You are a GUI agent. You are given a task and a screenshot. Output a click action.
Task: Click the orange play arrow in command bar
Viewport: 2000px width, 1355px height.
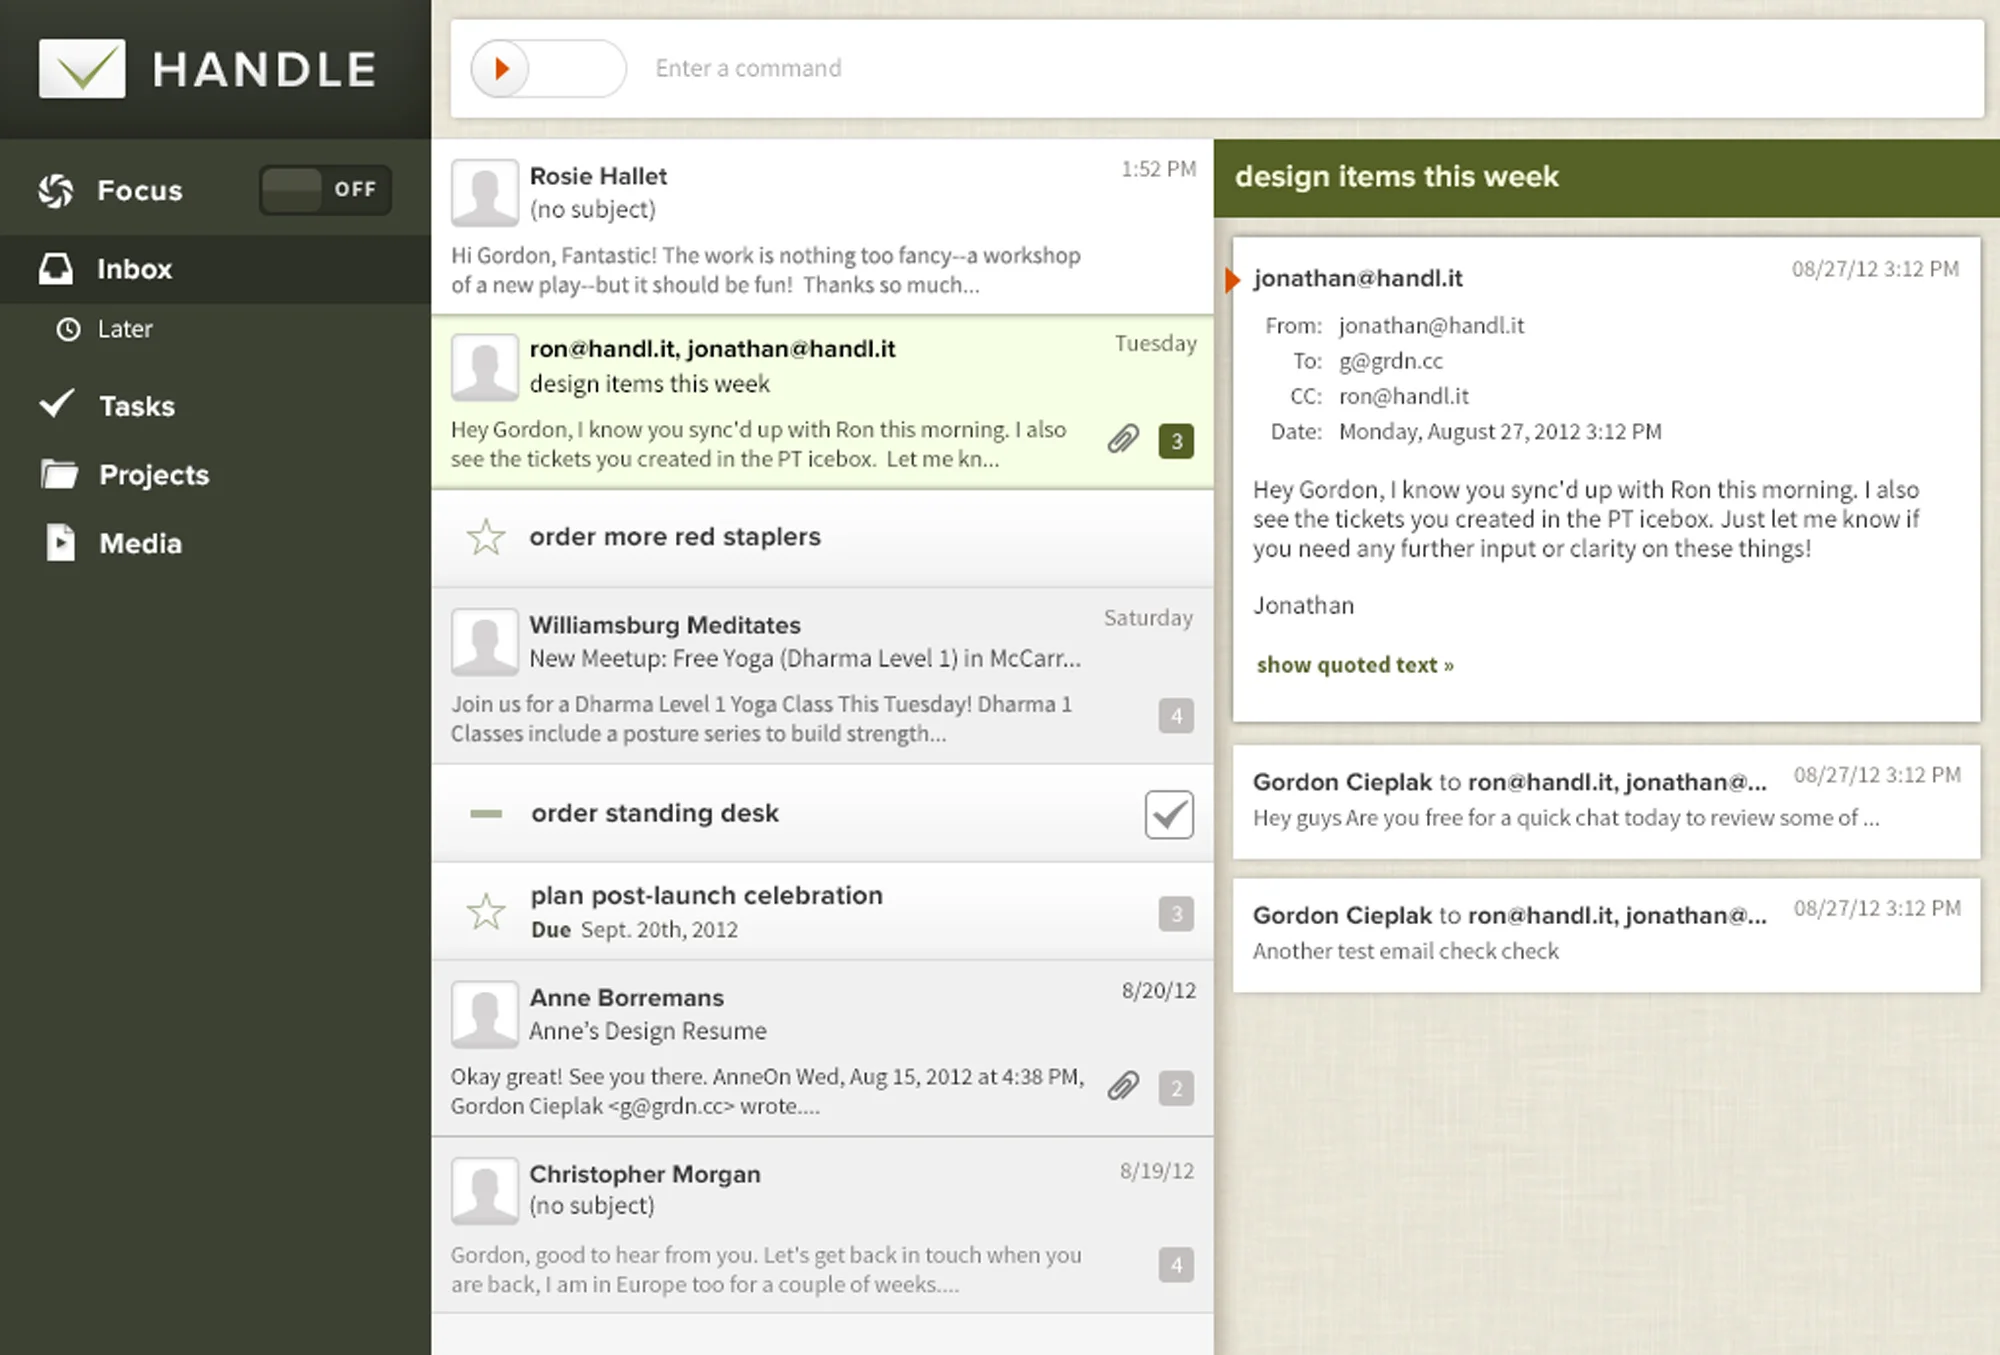(501, 68)
